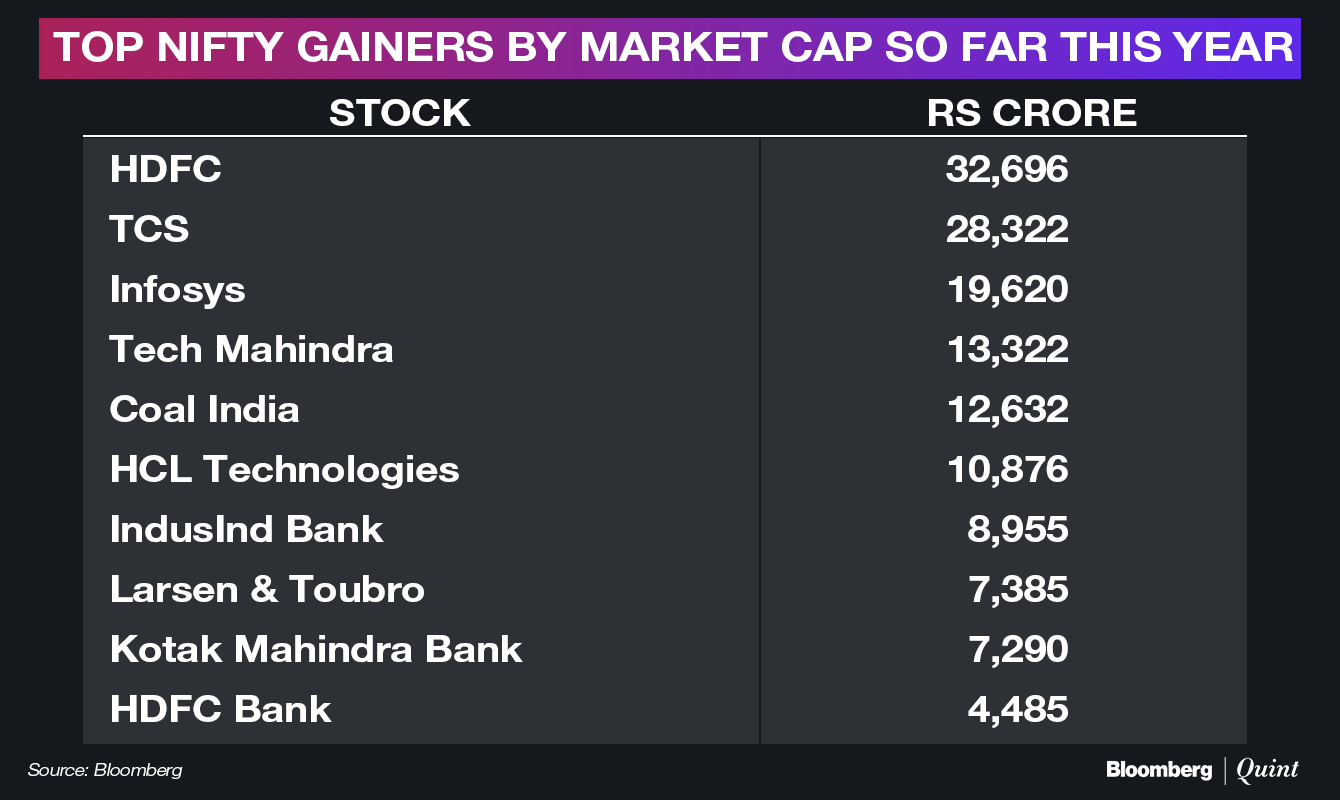Select the title banner heading
Viewport: 1340px width, 800px height.
coord(670,49)
